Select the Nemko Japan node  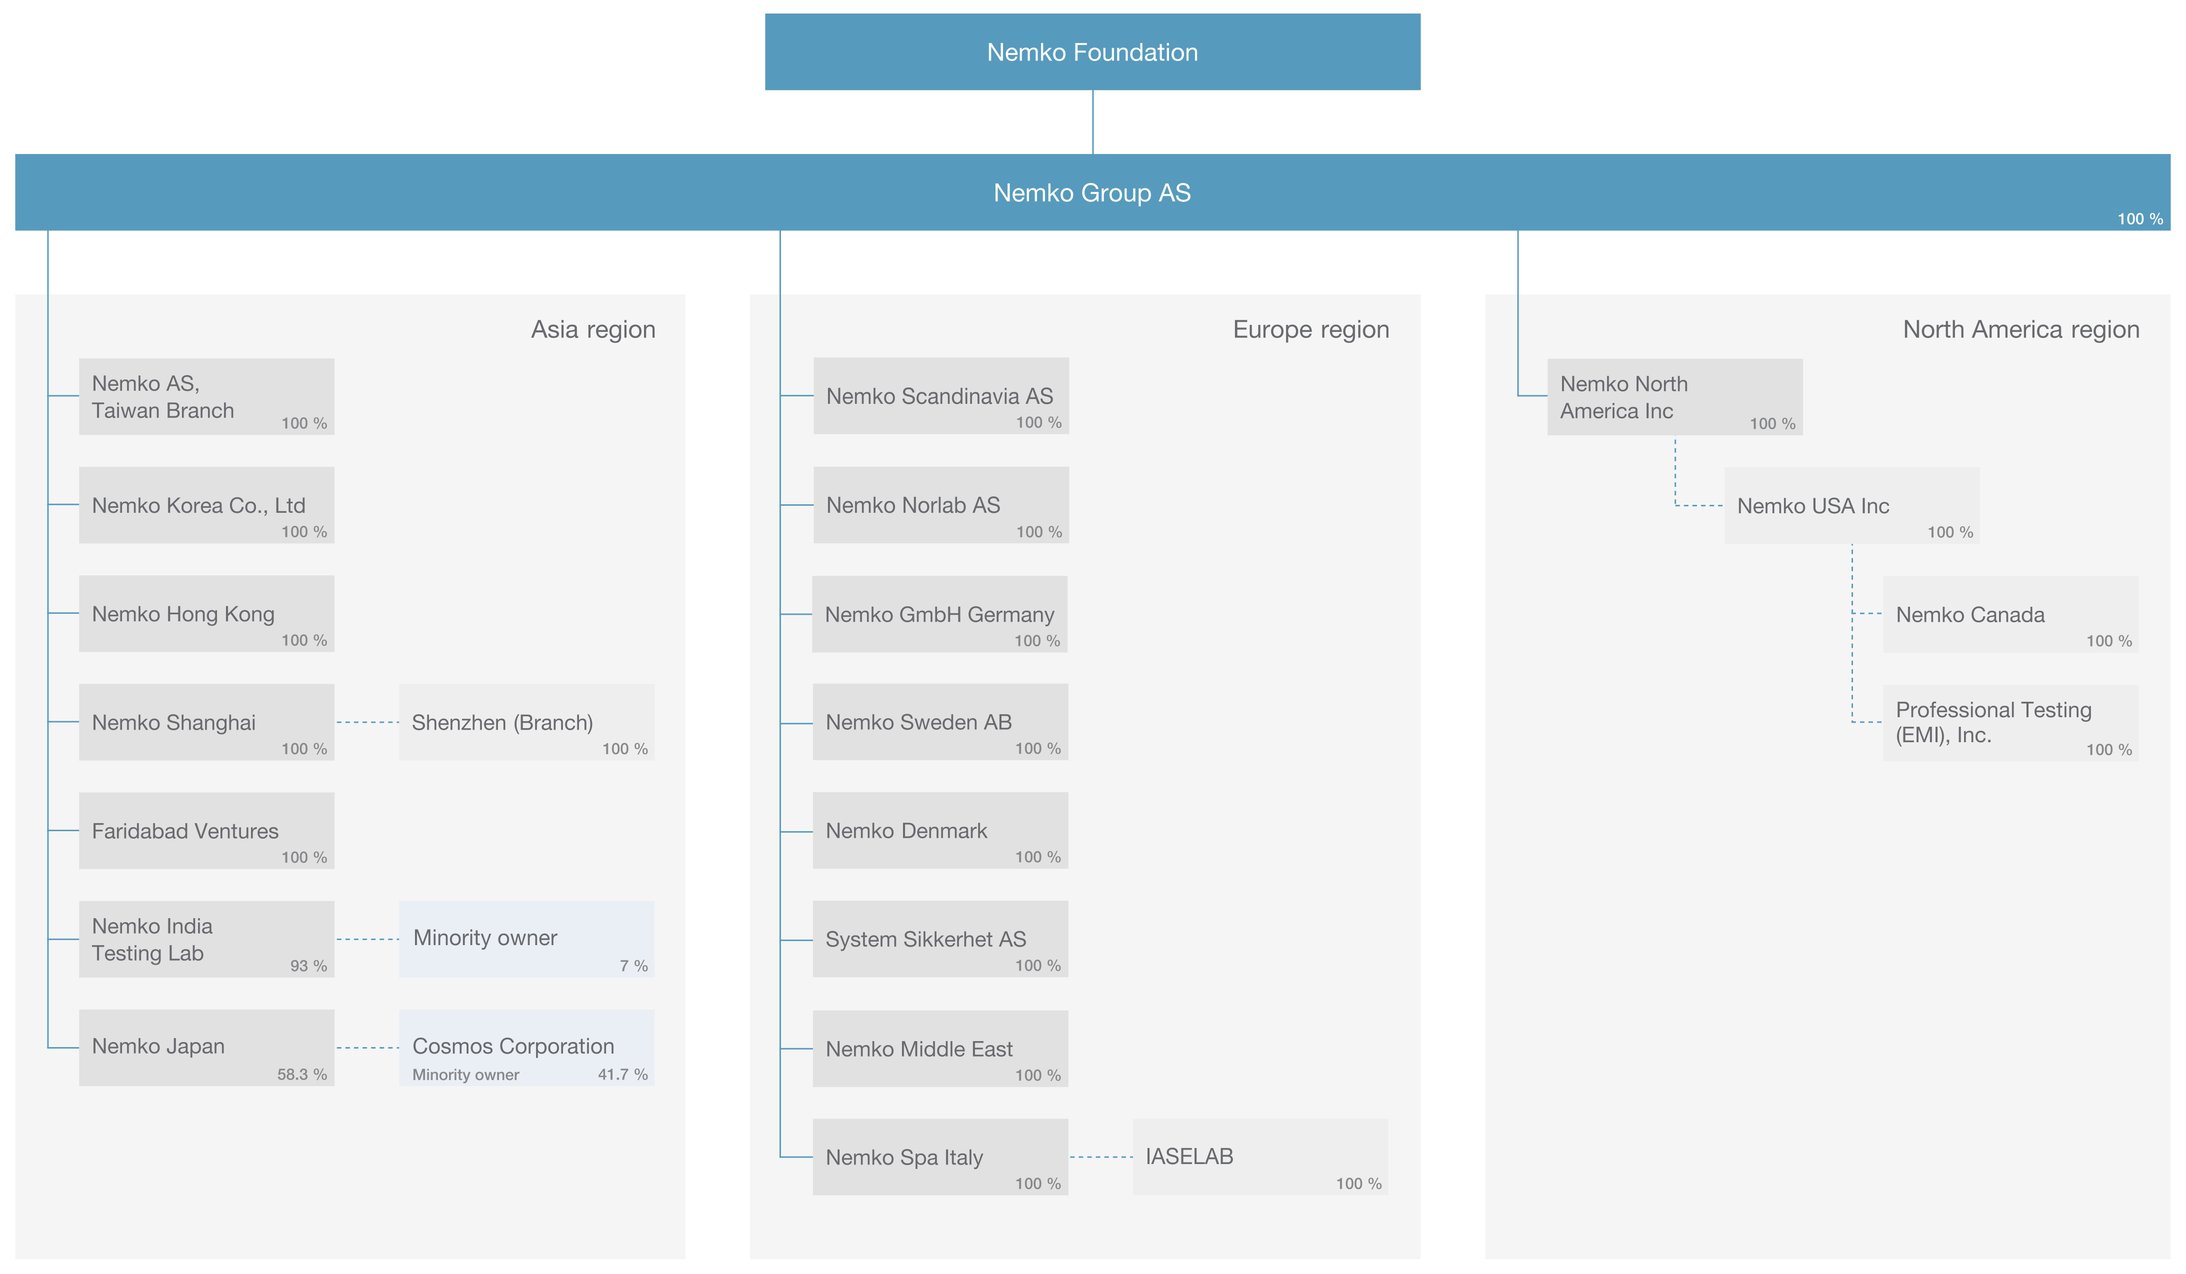point(206,1047)
